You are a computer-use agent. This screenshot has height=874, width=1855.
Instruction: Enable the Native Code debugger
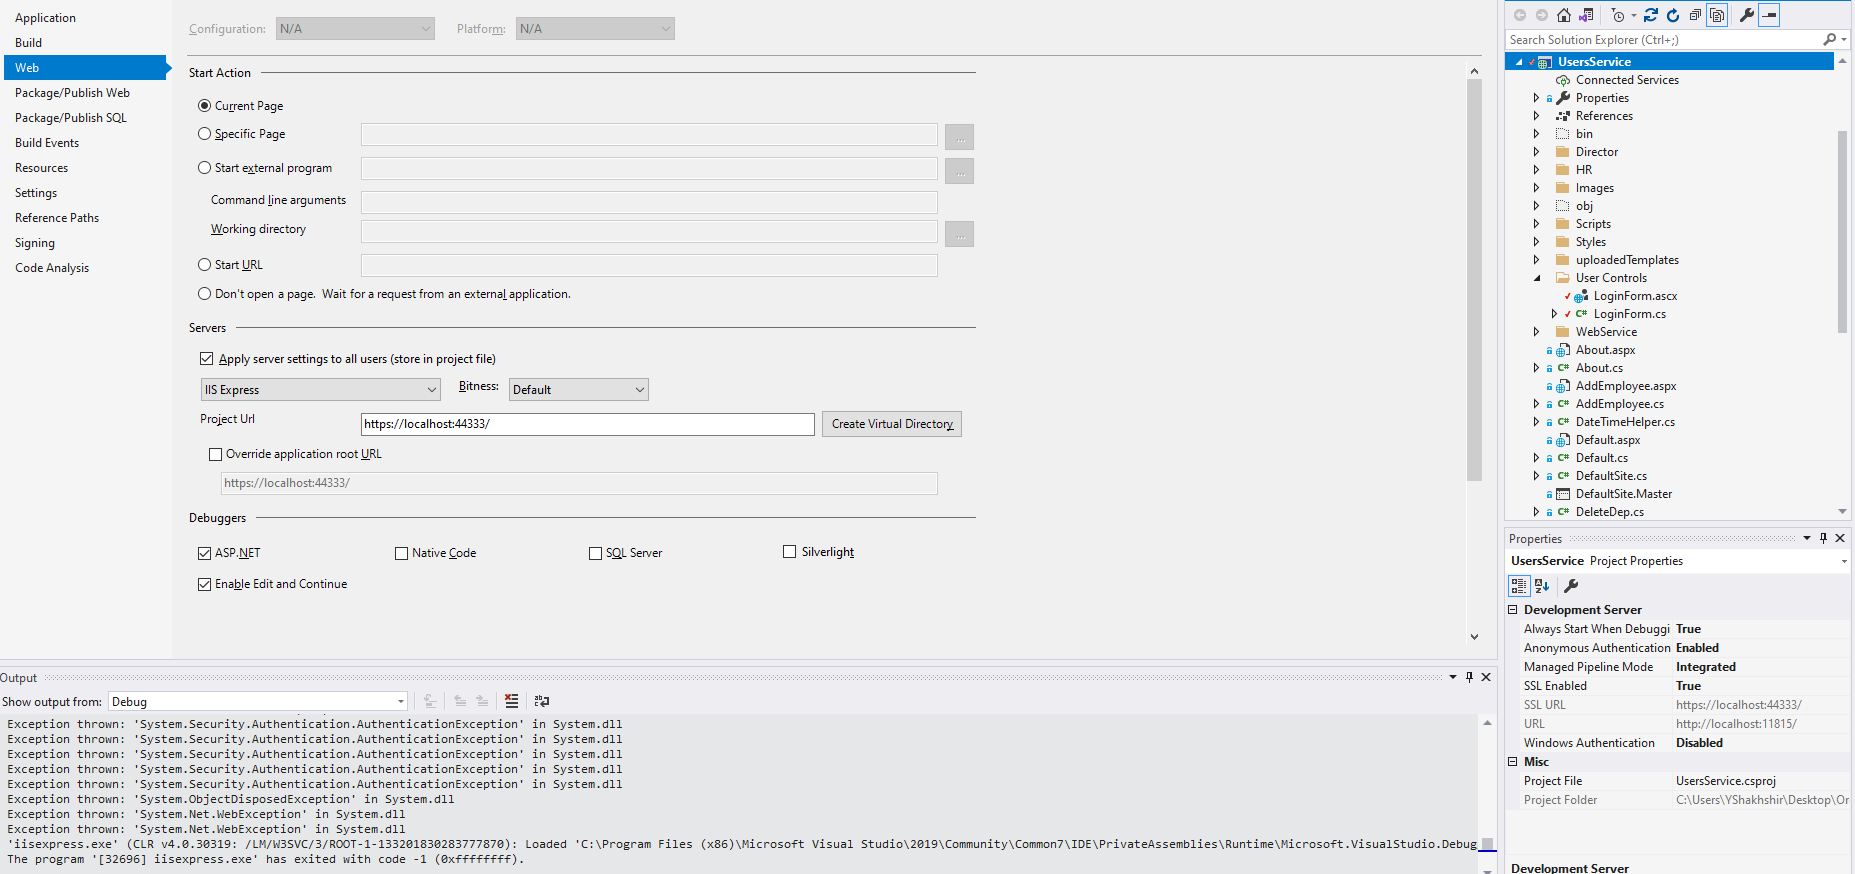401,553
